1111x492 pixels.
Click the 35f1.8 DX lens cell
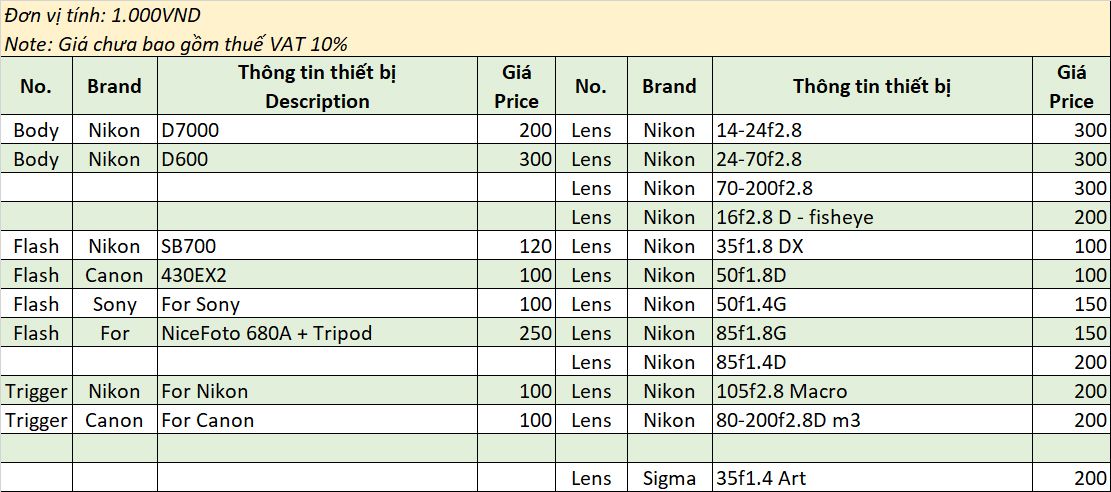[872, 246]
